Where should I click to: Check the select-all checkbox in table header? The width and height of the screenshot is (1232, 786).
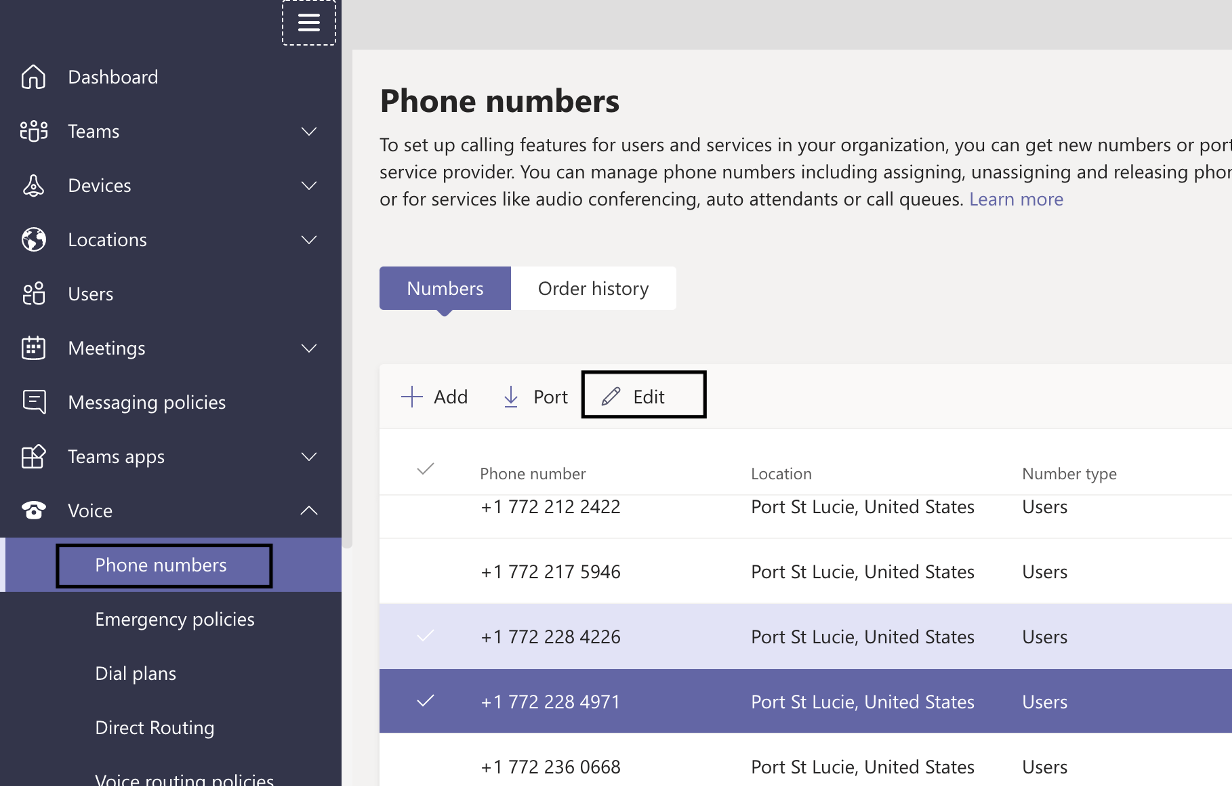(x=426, y=468)
